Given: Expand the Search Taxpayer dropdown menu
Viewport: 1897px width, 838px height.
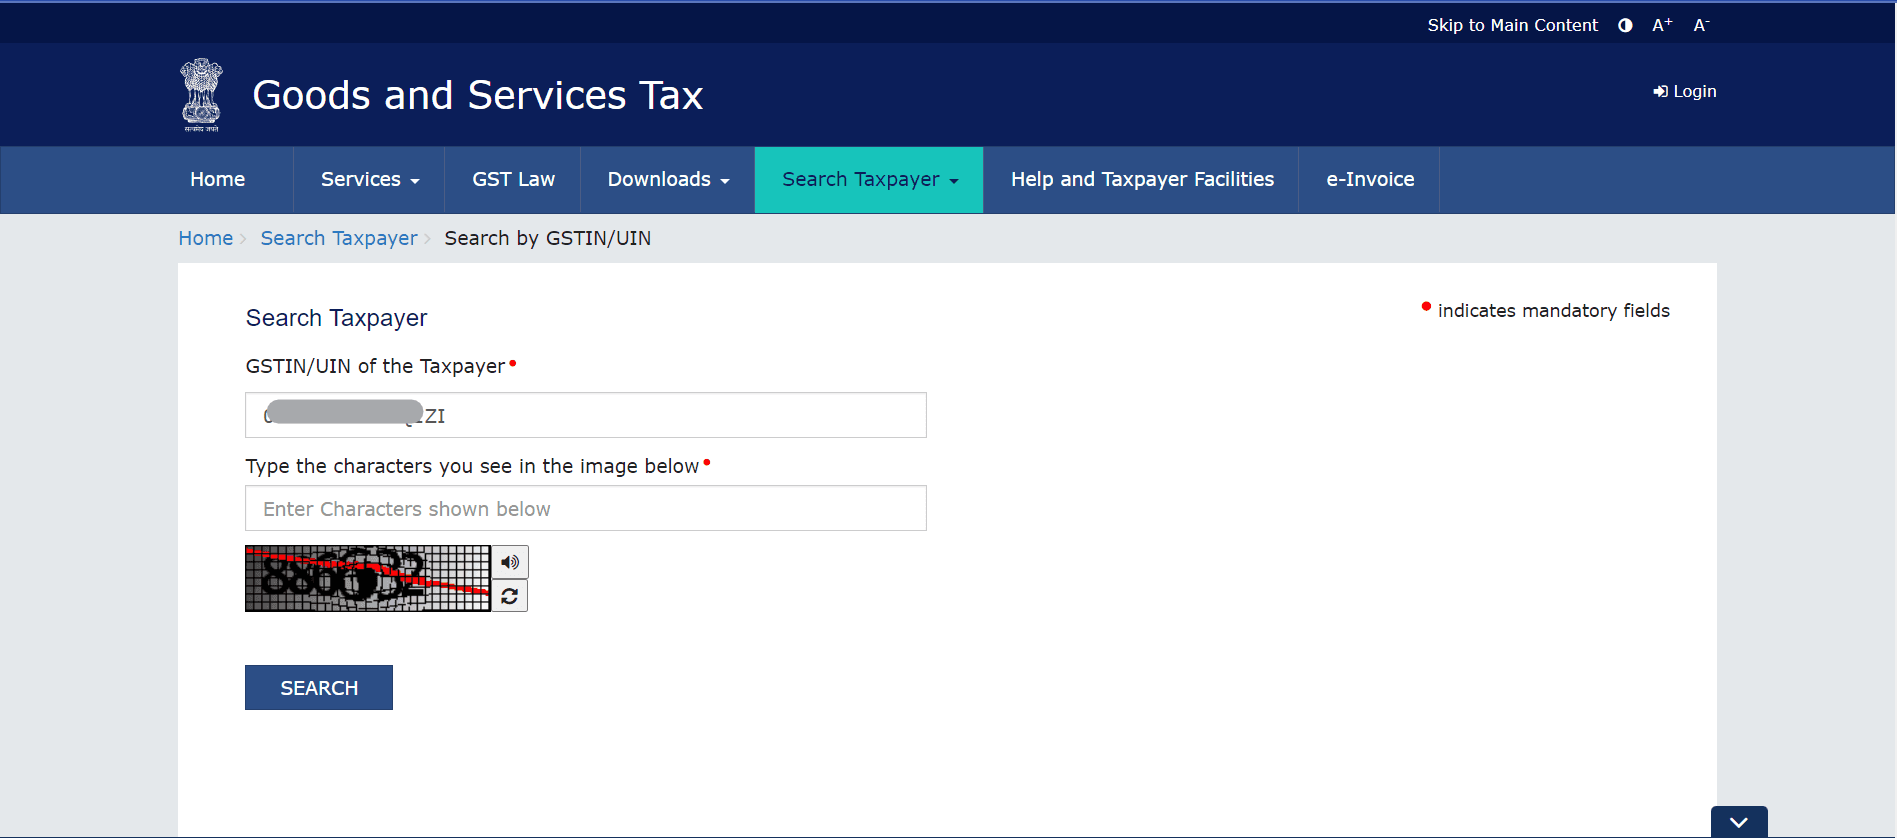Looking at the screenshot, I should (869, 180).
